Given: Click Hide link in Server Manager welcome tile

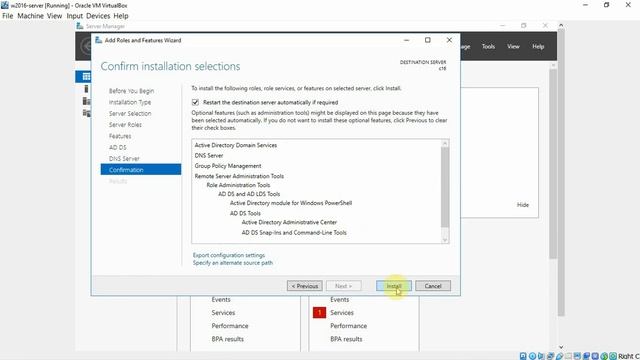Looking at the screenshot, I should point(523,205).
